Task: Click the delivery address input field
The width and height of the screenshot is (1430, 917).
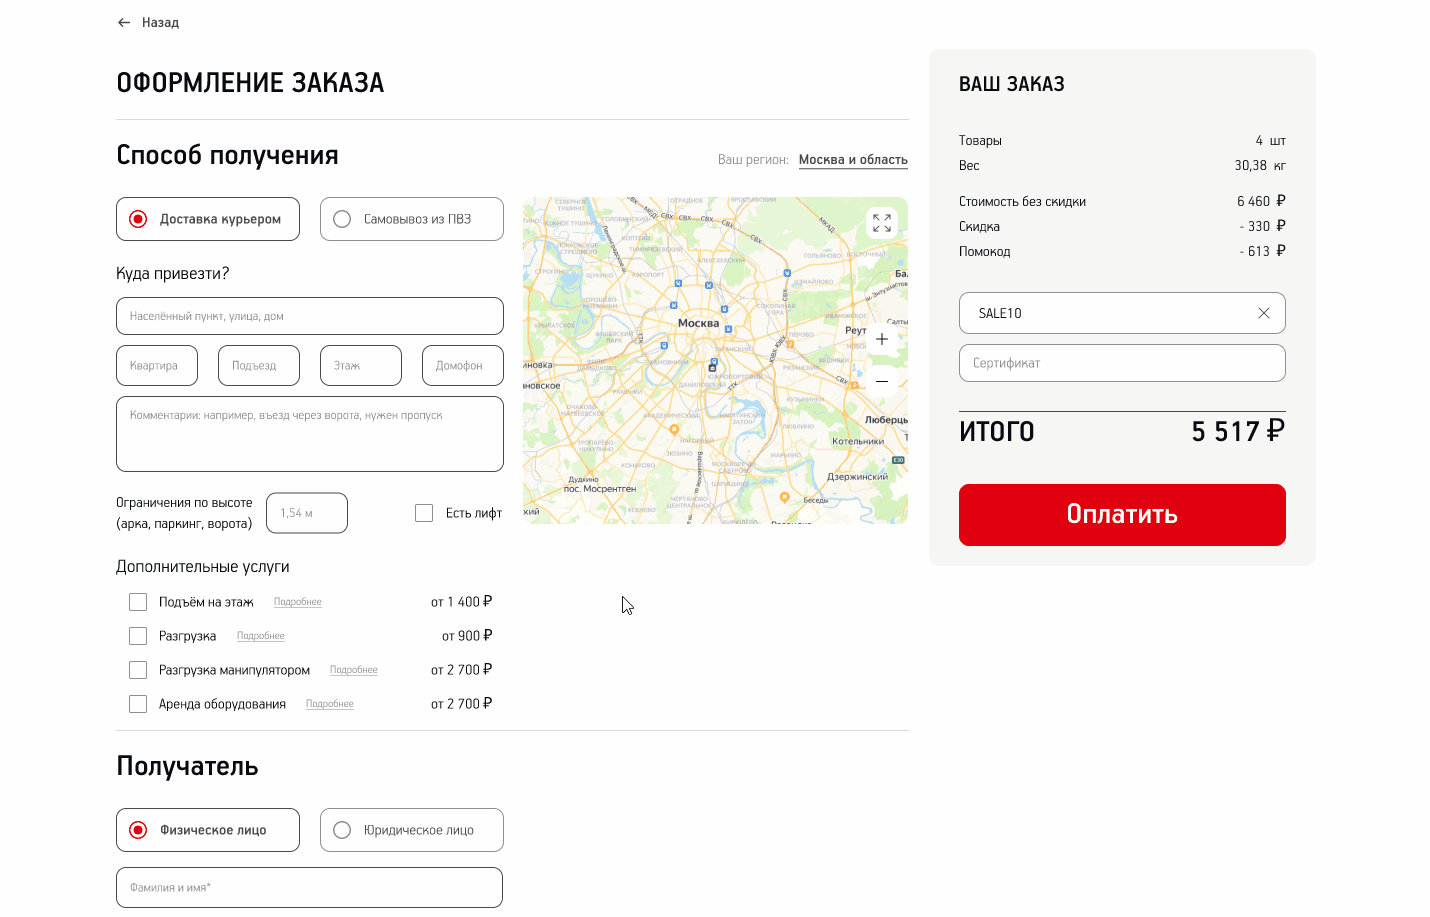Action: (x=310, y=316)
